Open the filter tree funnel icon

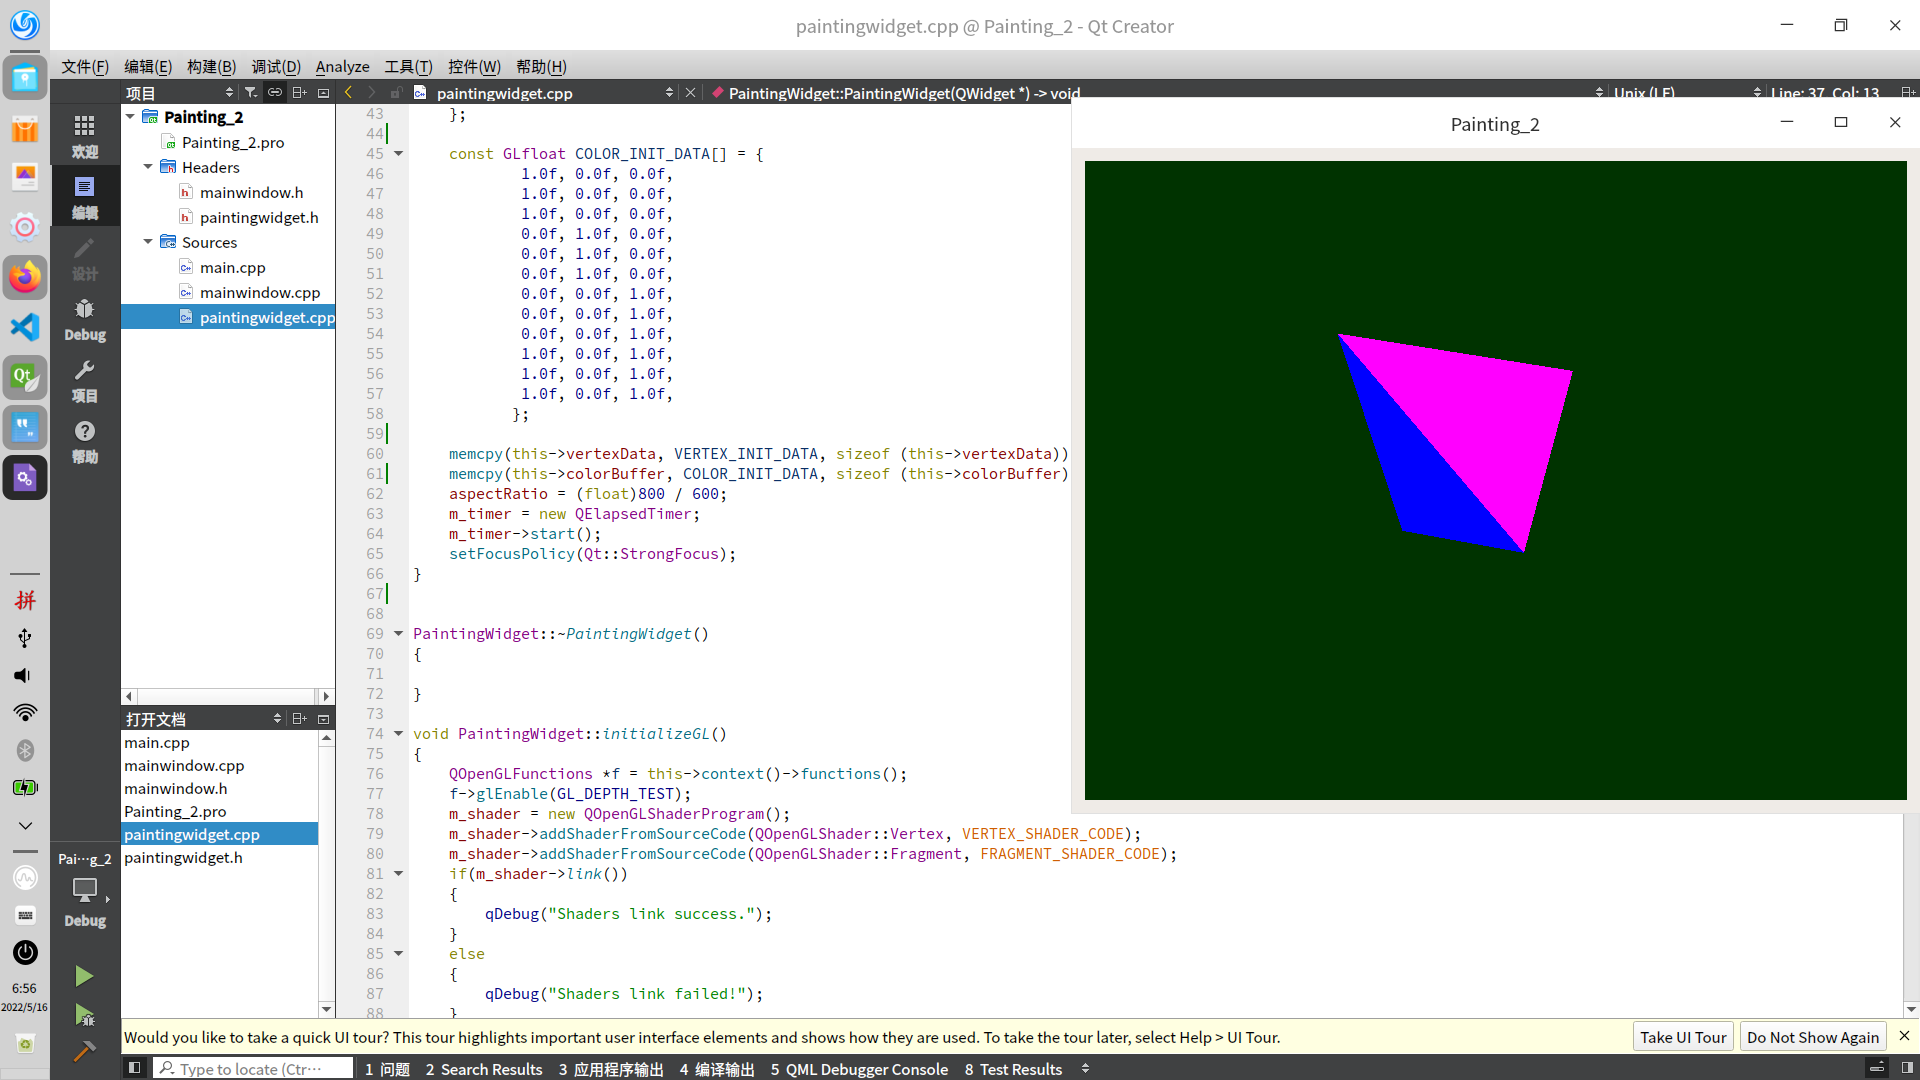point(251,92)
